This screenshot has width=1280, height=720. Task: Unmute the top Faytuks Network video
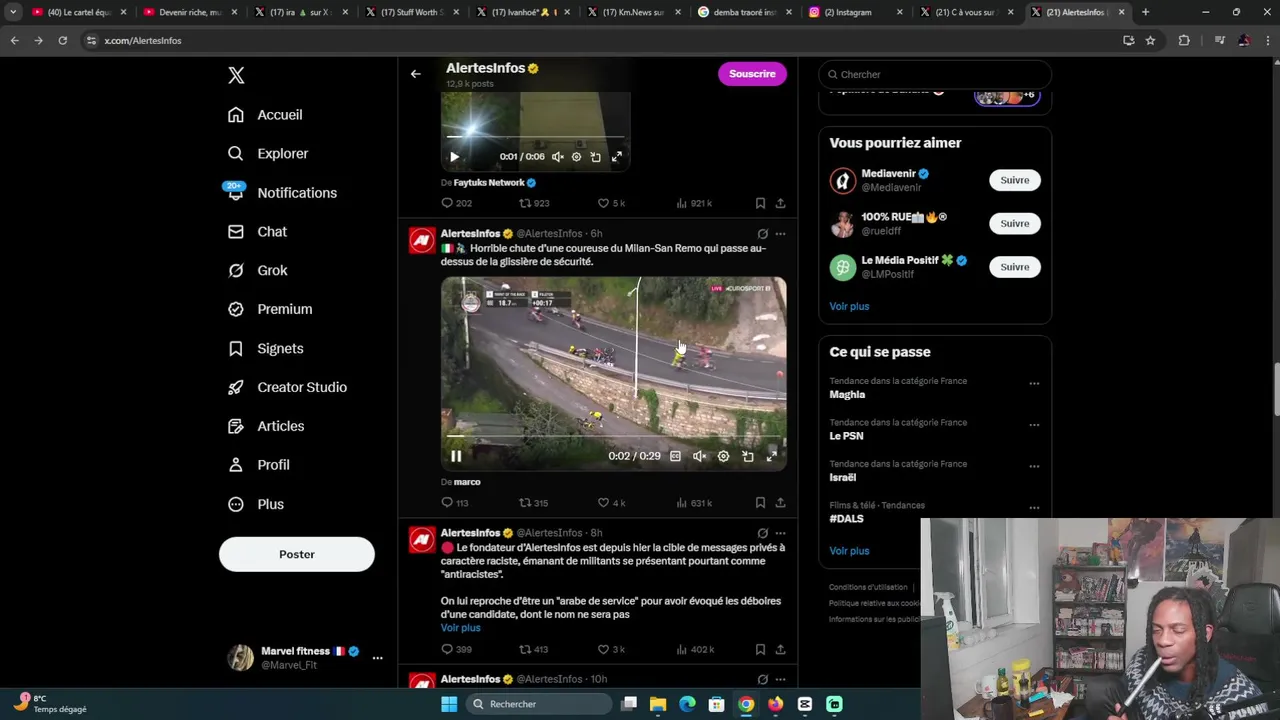[x=557, y=157]
